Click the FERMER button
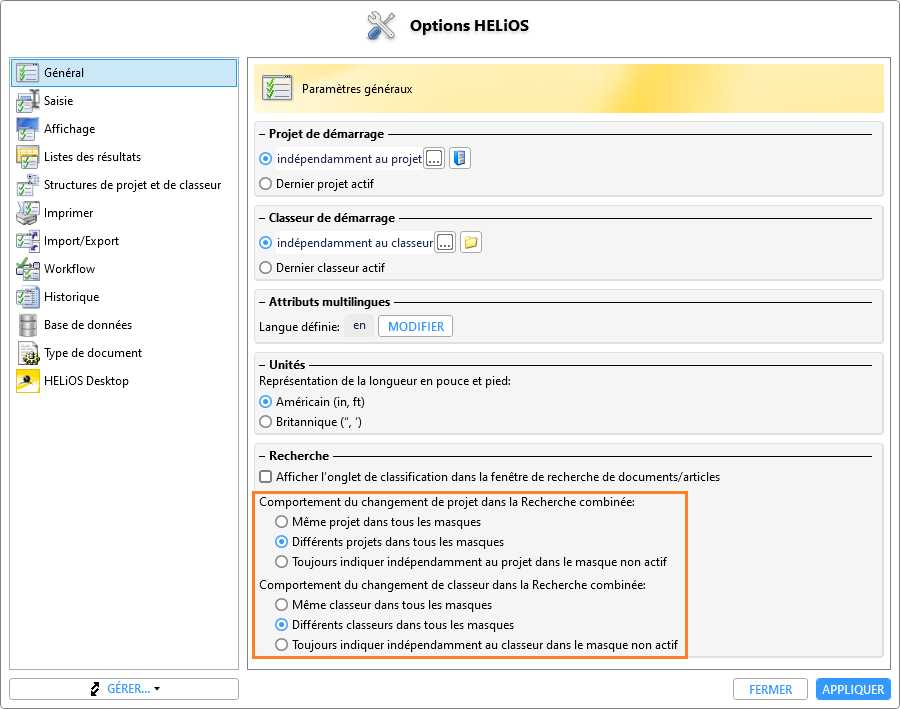This screenshot has height=709, width=900. click(x=770, y=689)
